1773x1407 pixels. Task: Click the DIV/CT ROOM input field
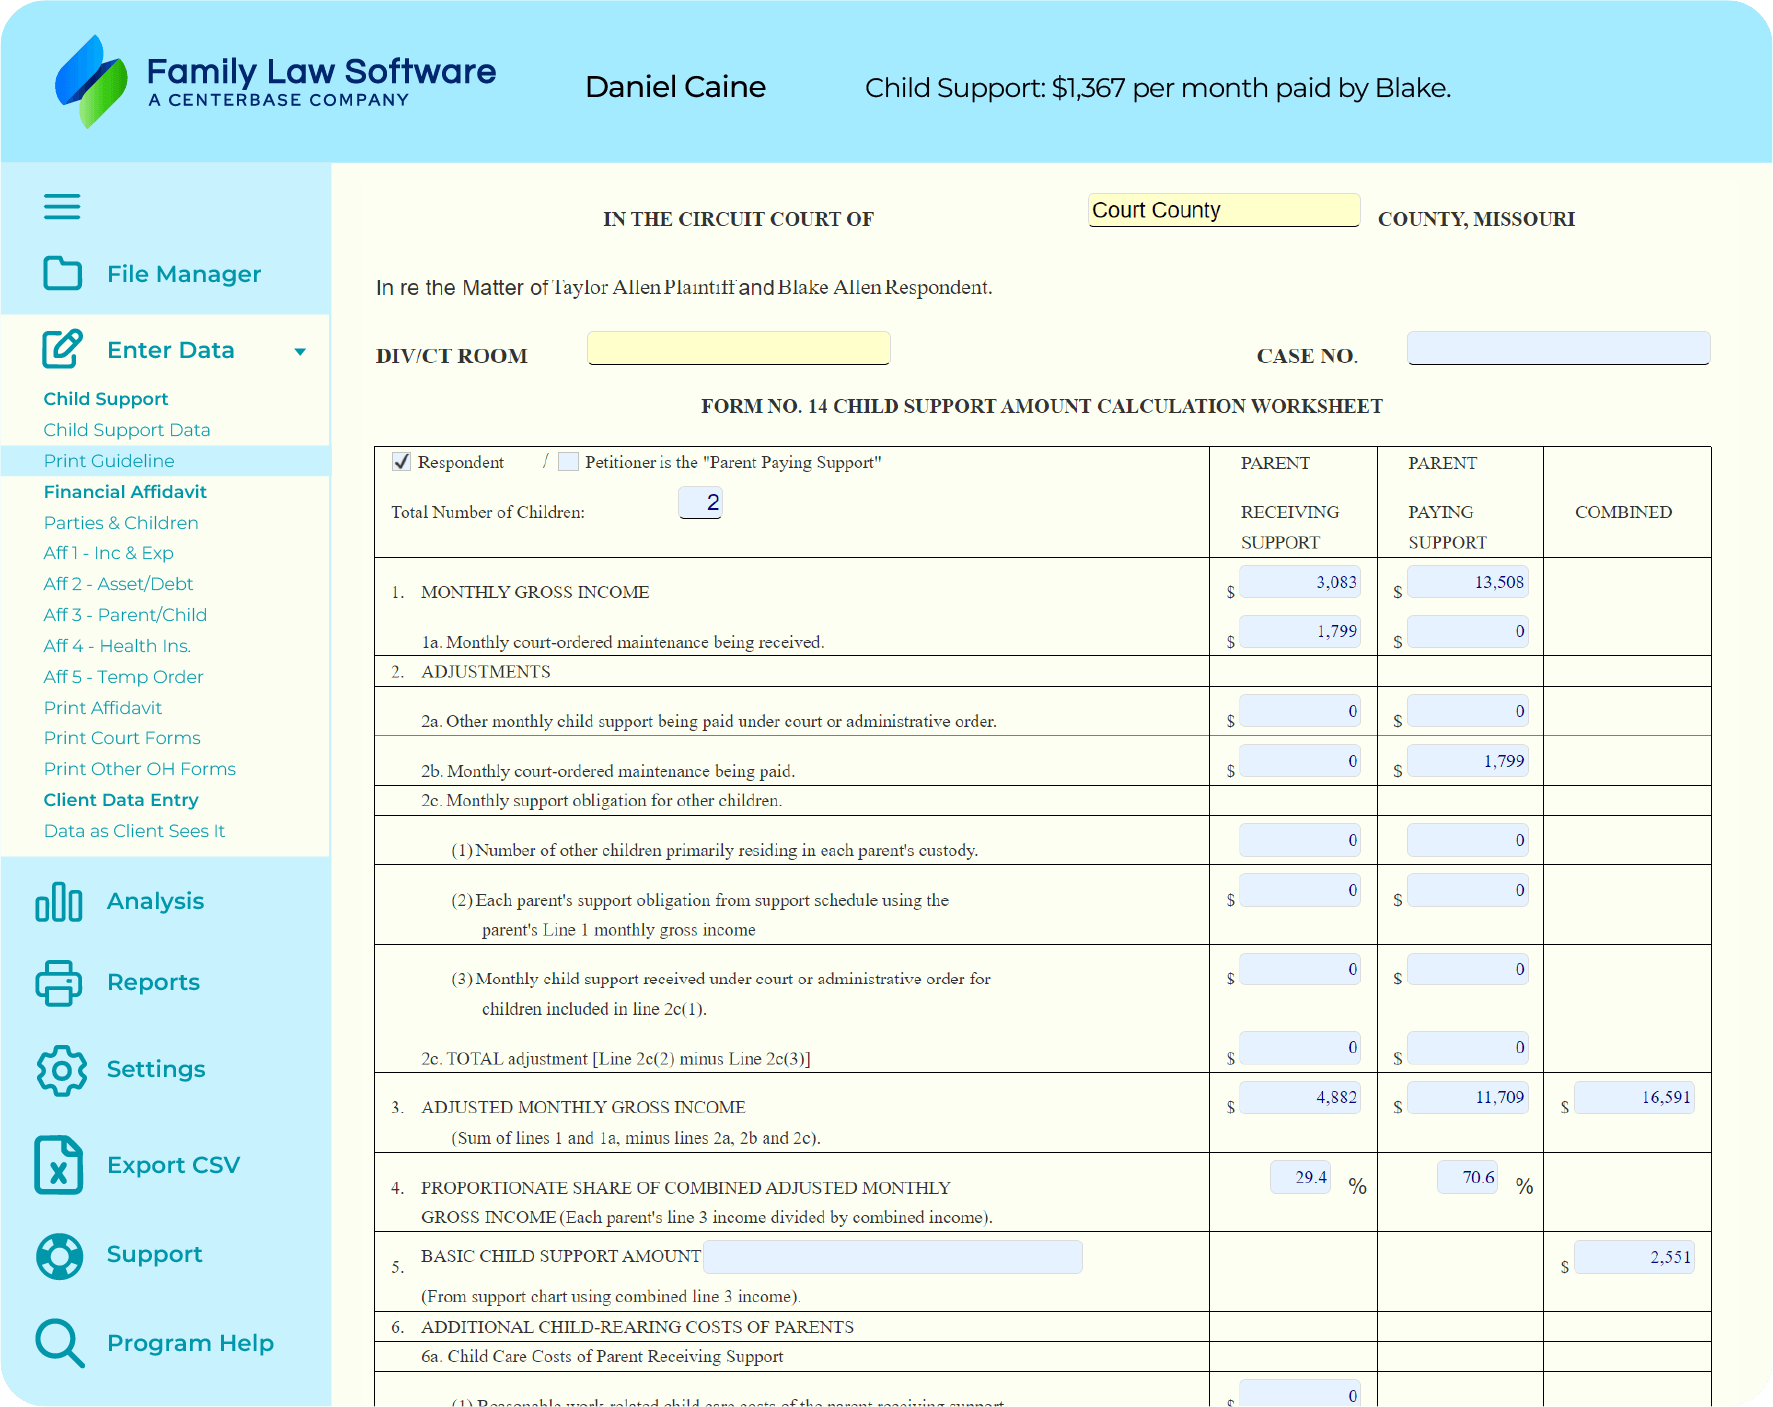point(738,348)
